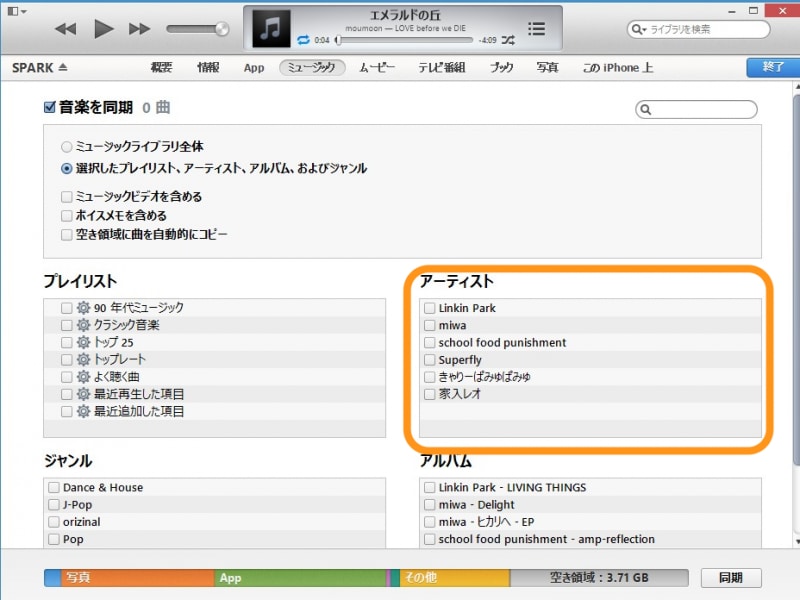Click the gear icon beside よく聴く曲
800x600 pixels.
(83, 377)
